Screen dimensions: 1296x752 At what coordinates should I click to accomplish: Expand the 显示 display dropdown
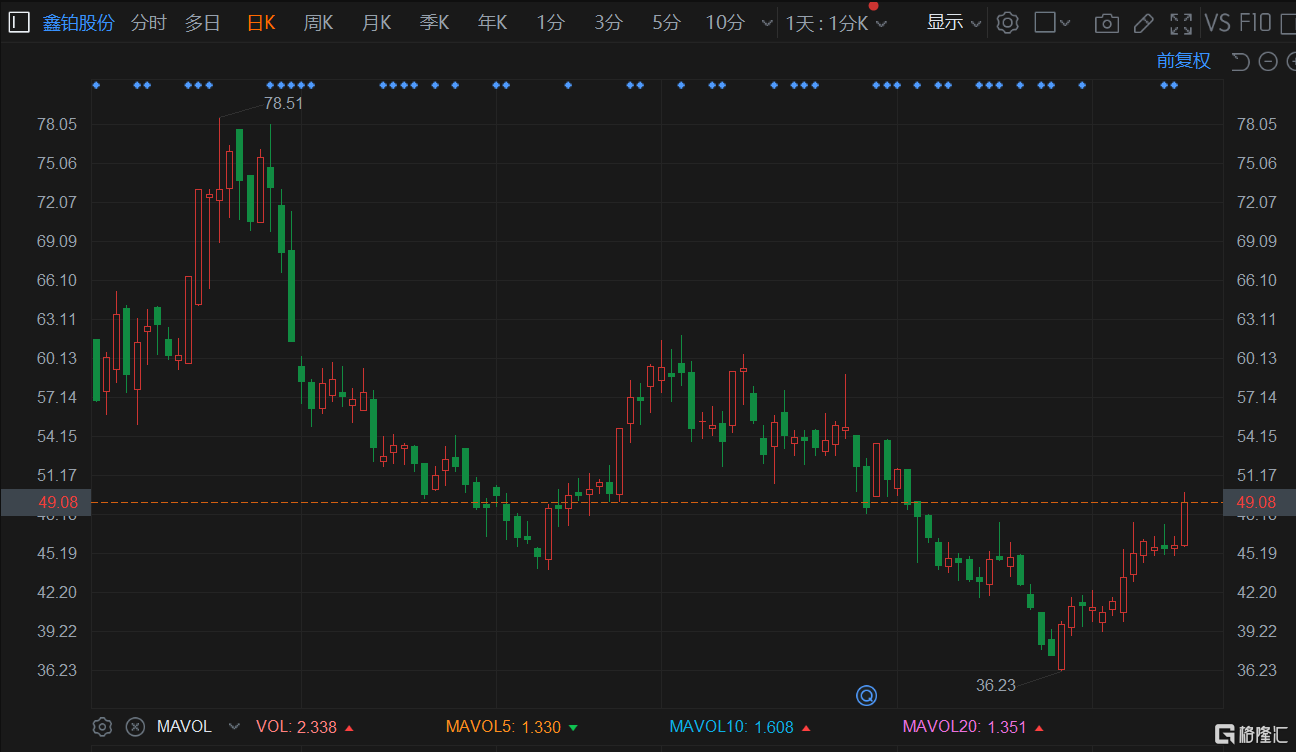pos(953,23)
